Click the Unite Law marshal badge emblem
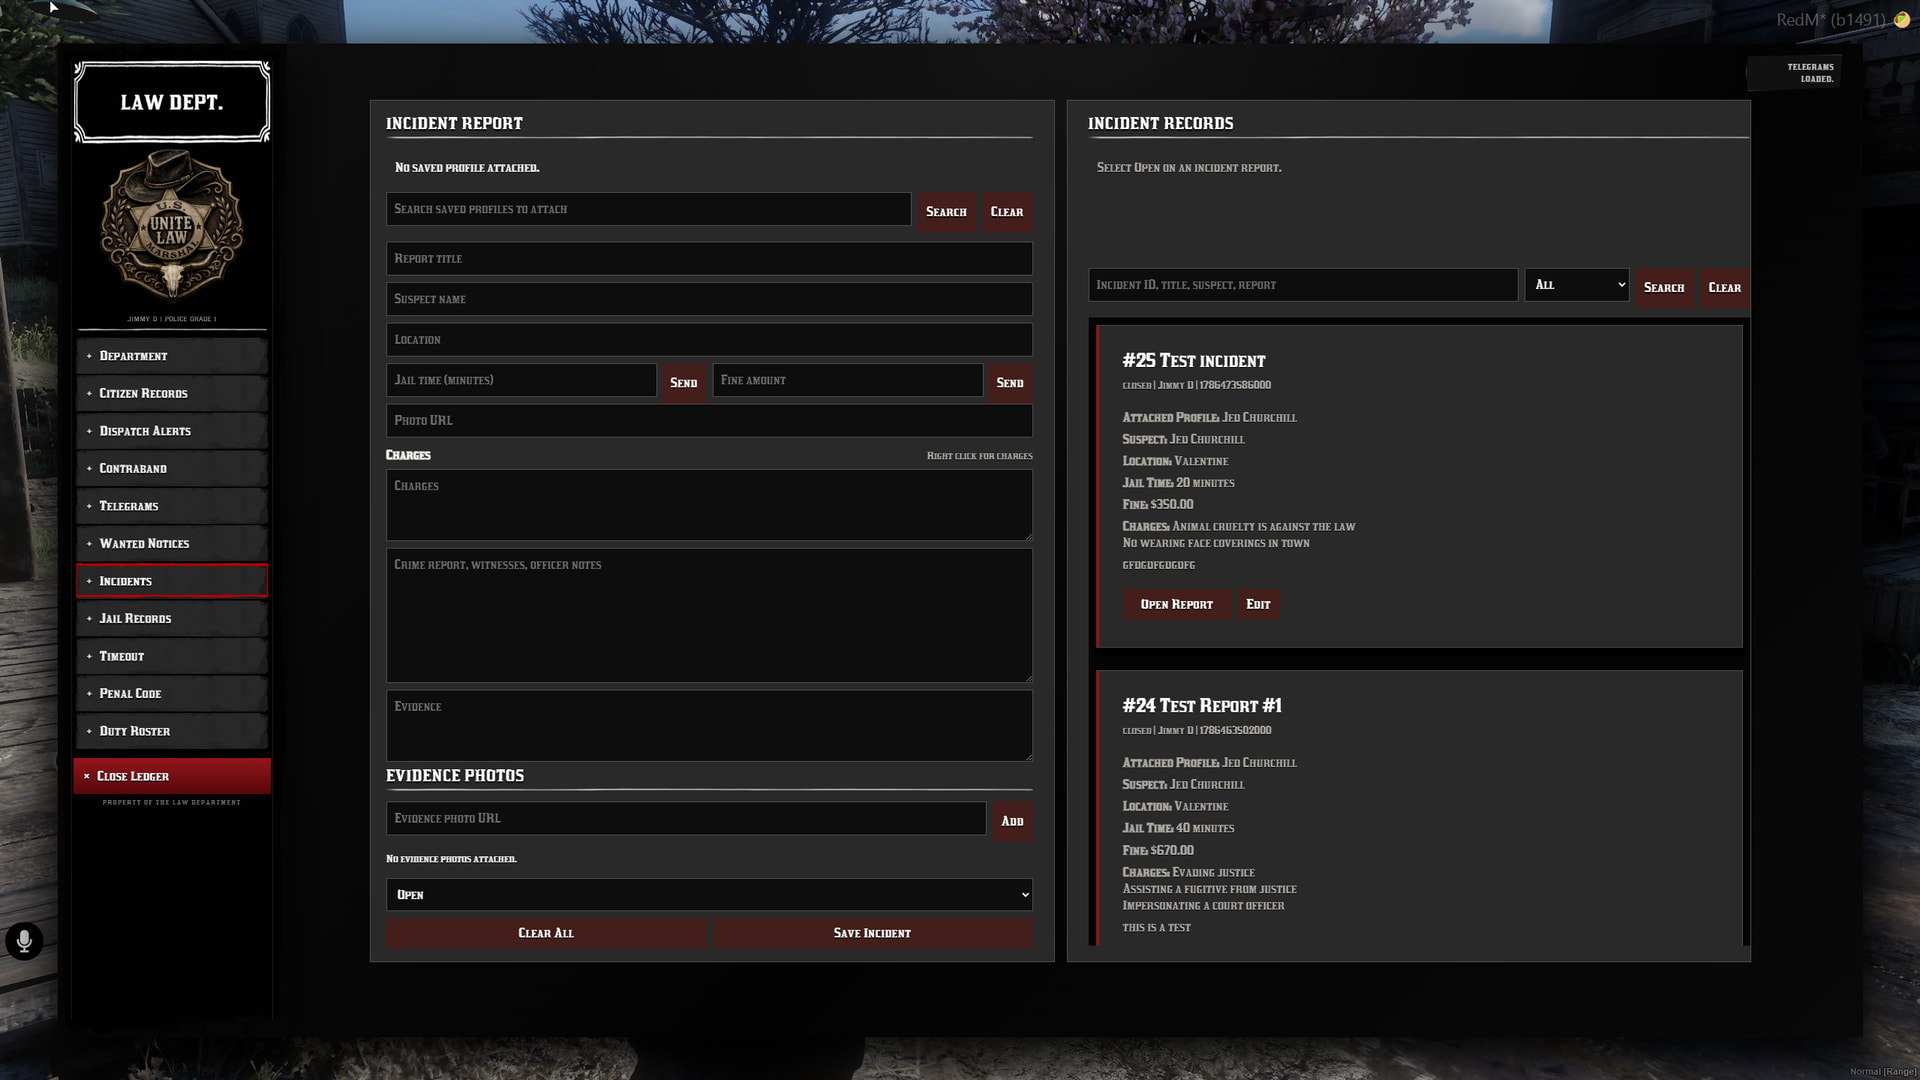Viewport: 1920px width, 1080px height. 171,226
